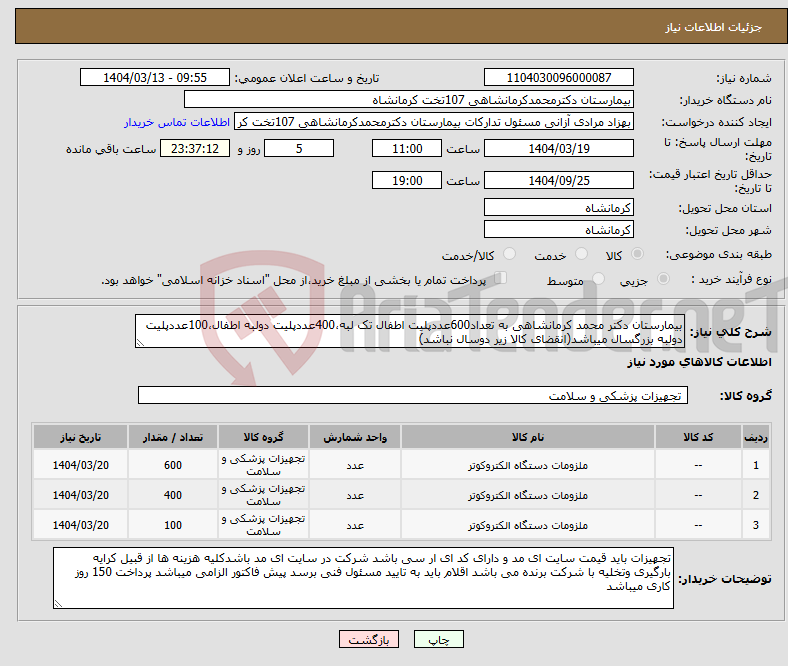
Task: Click item name ملزومات دستگاه الکتروکوتر in row 2
Action: 528,496
